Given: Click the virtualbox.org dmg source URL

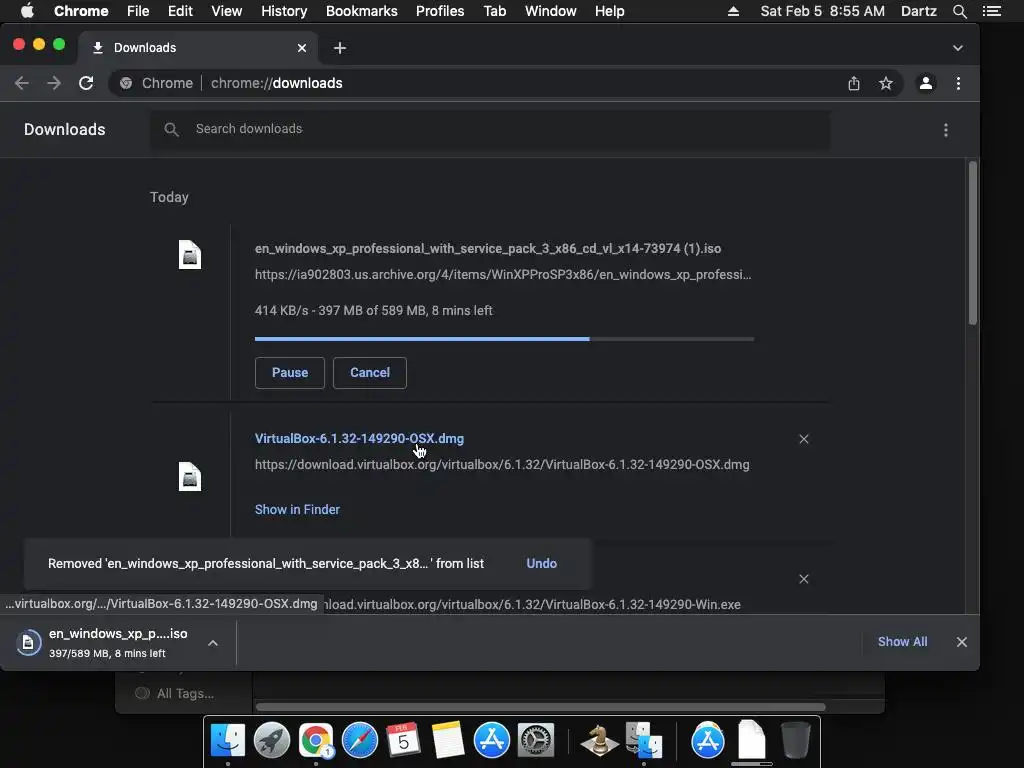Looking at the screenshot, I should tap(502, 464).
